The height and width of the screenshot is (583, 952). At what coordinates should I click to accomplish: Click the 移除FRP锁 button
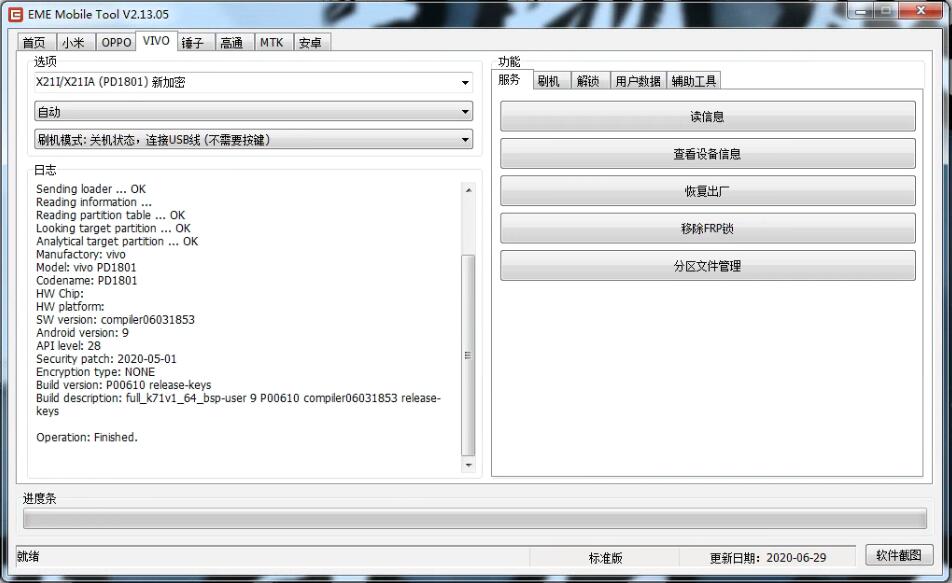pos(707,228)
